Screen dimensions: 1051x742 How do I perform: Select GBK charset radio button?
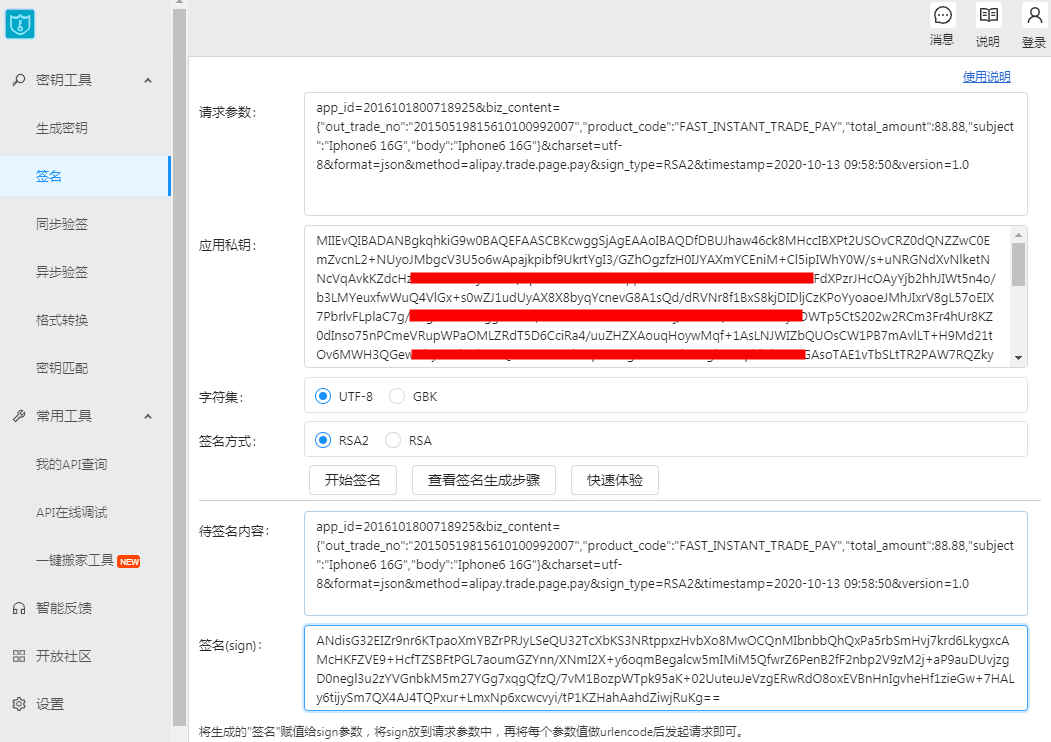[397, 396]
